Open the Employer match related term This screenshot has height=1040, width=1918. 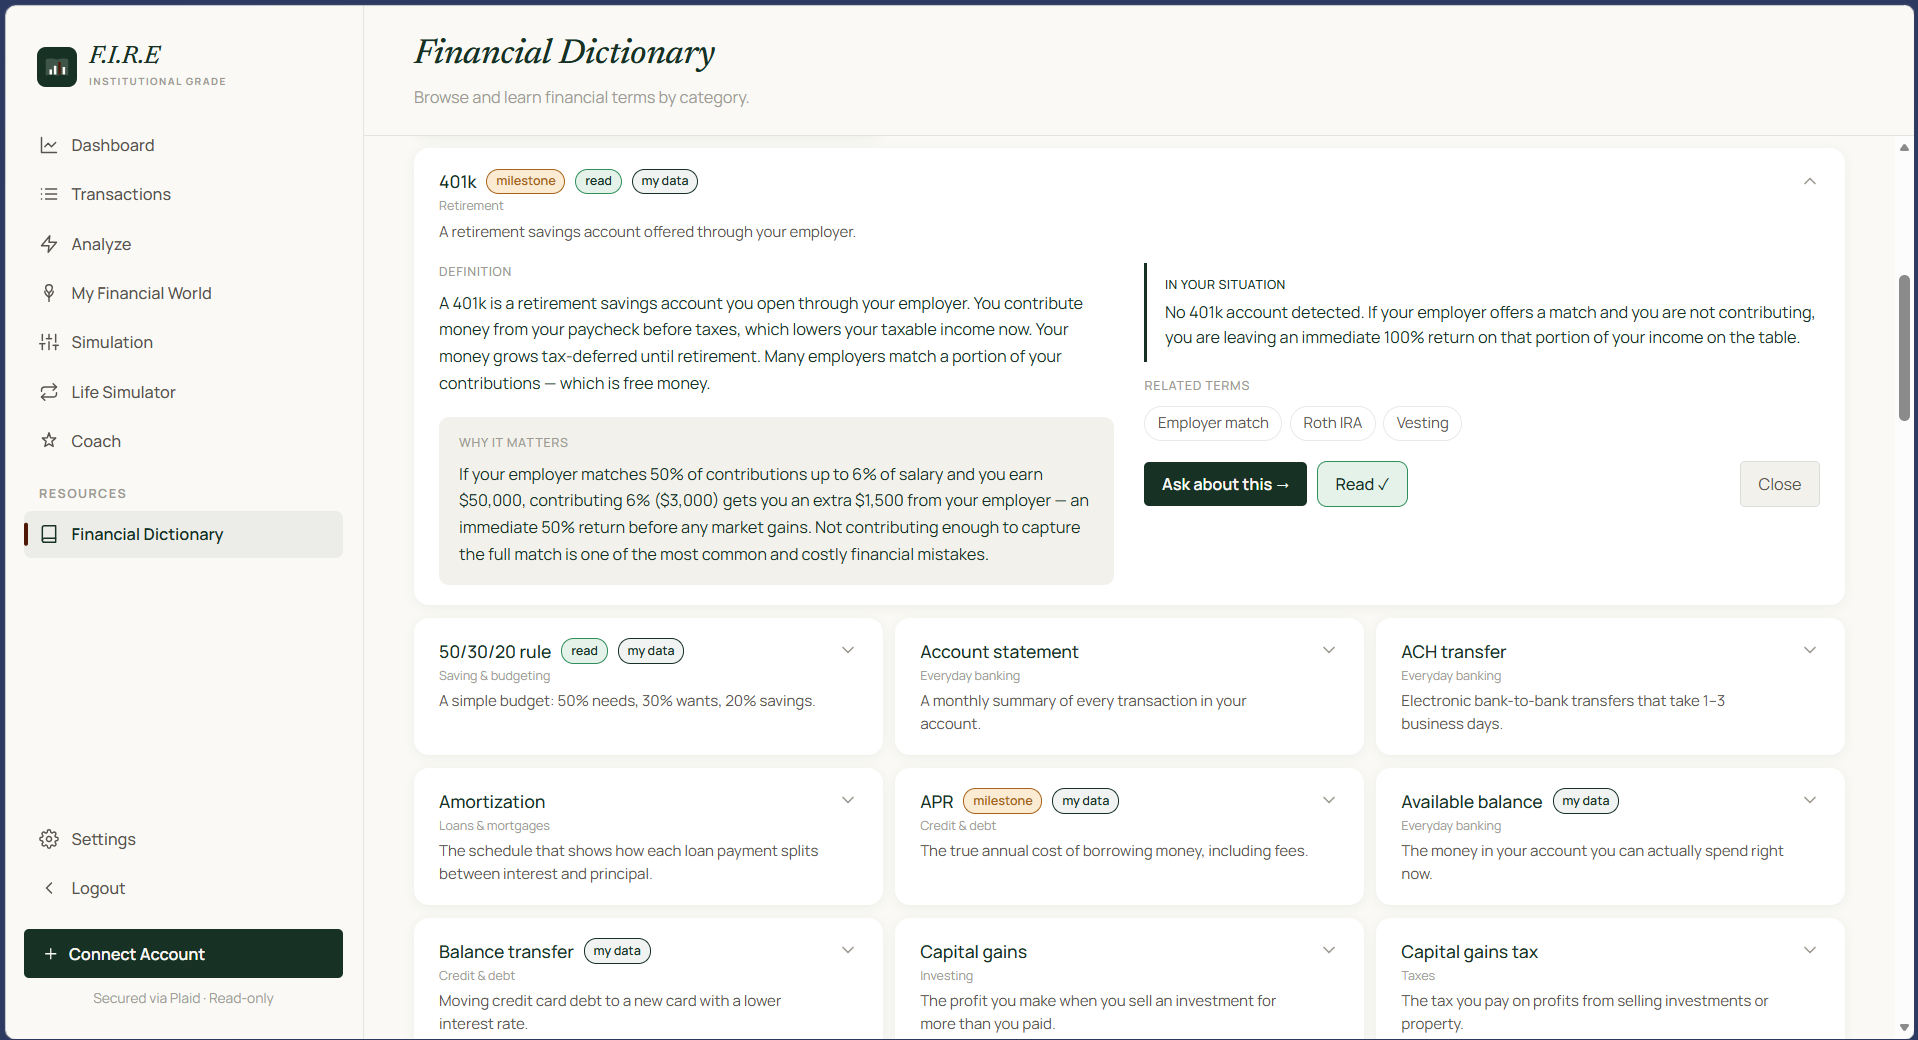point(1213,423)
